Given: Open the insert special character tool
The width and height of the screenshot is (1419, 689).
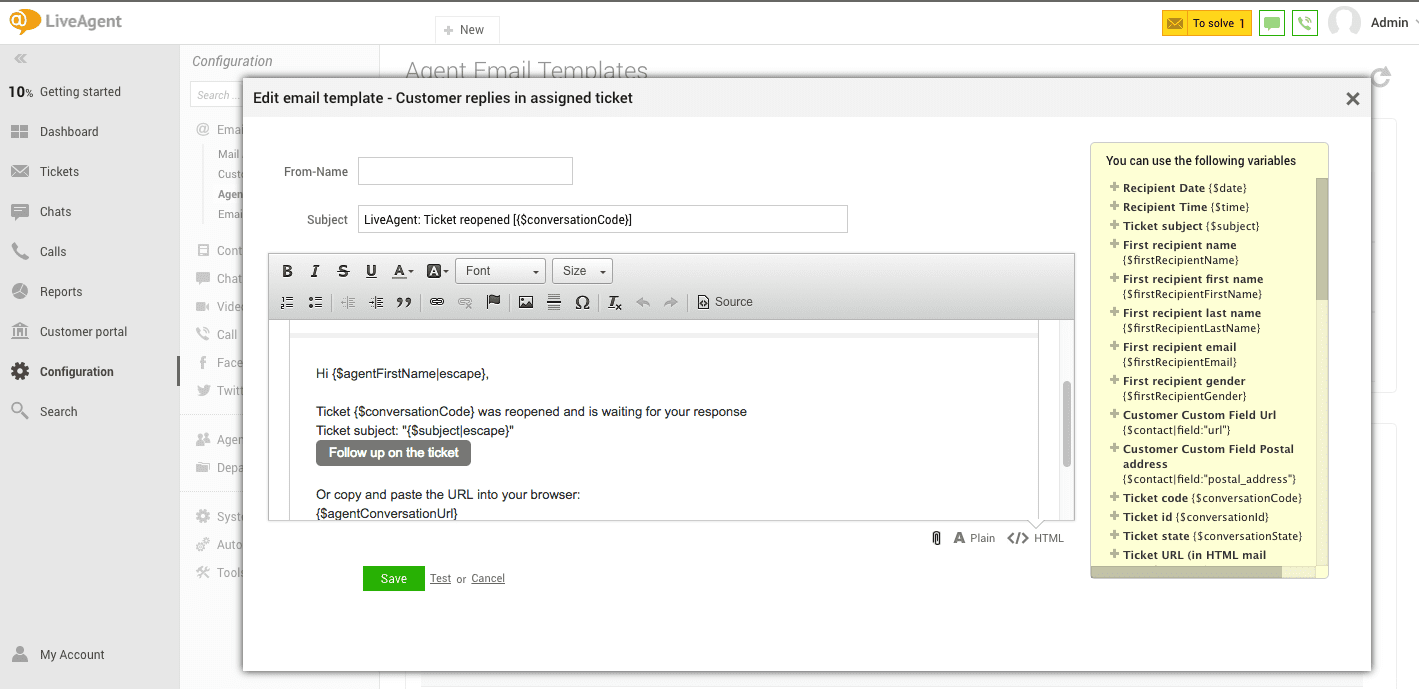Looking at the screenshot, I should pos(583,302).
